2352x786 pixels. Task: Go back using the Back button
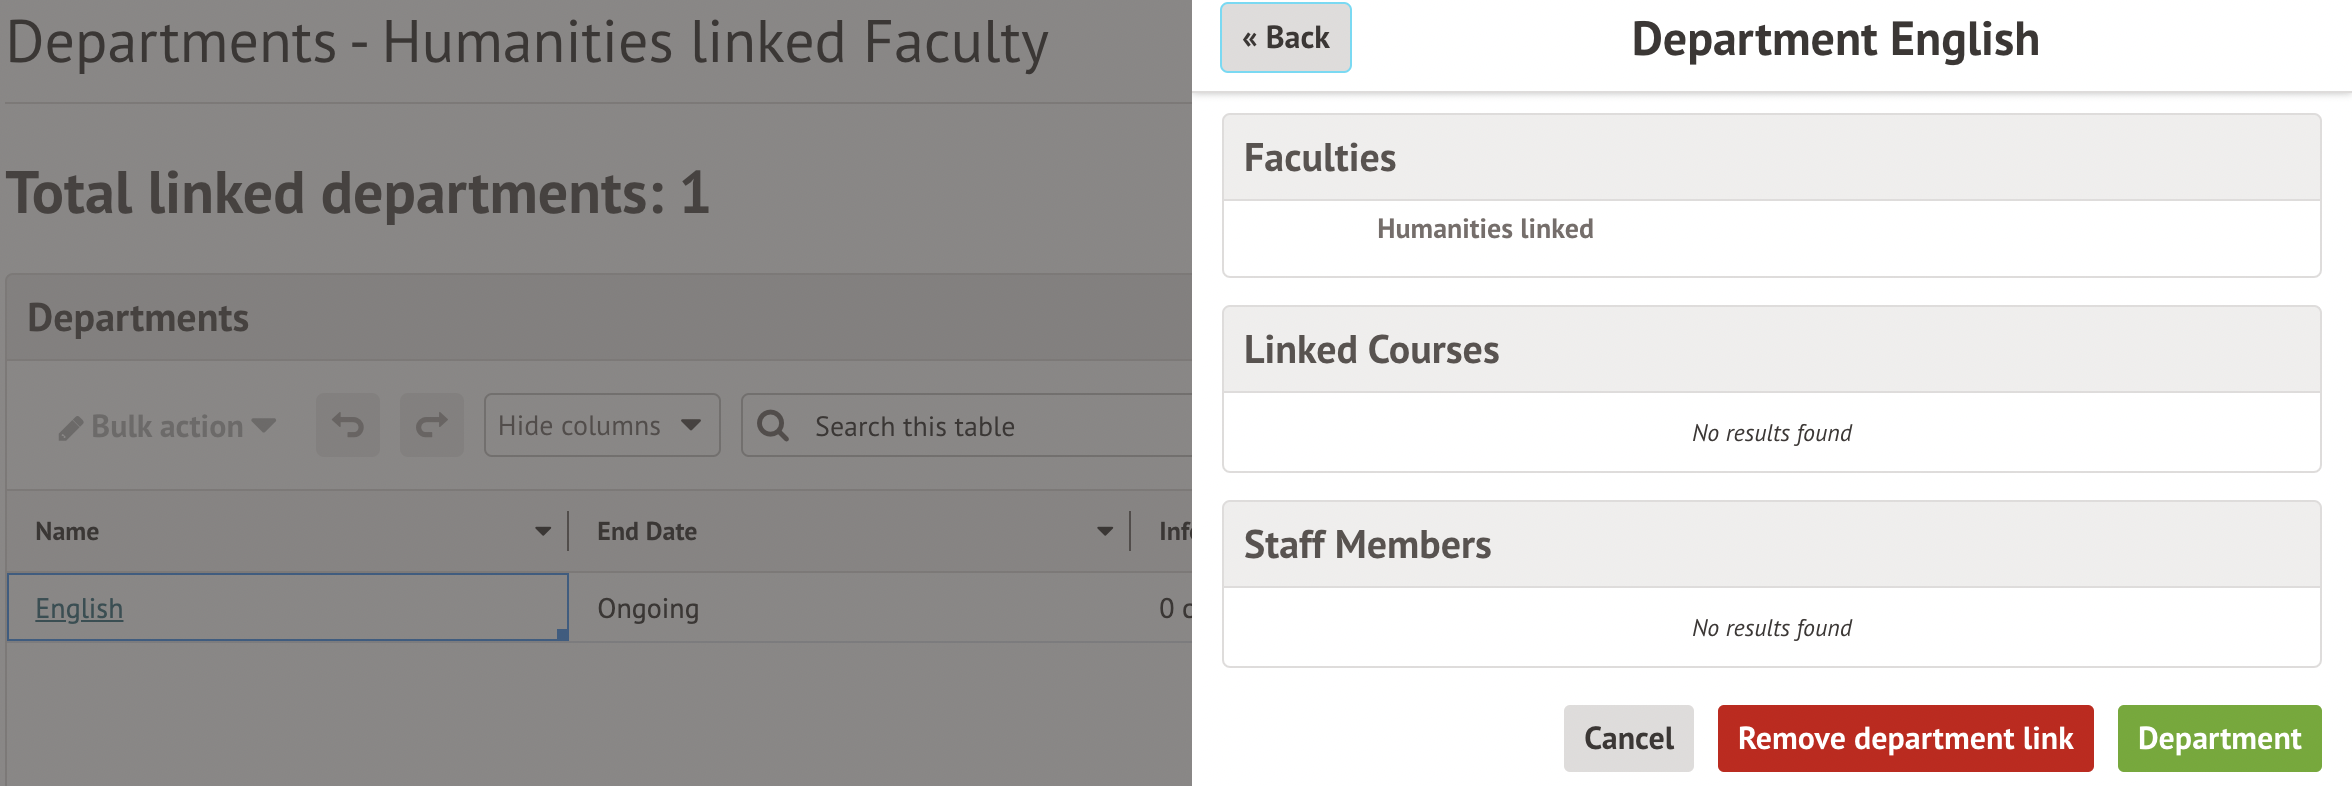coord(1285,38)
